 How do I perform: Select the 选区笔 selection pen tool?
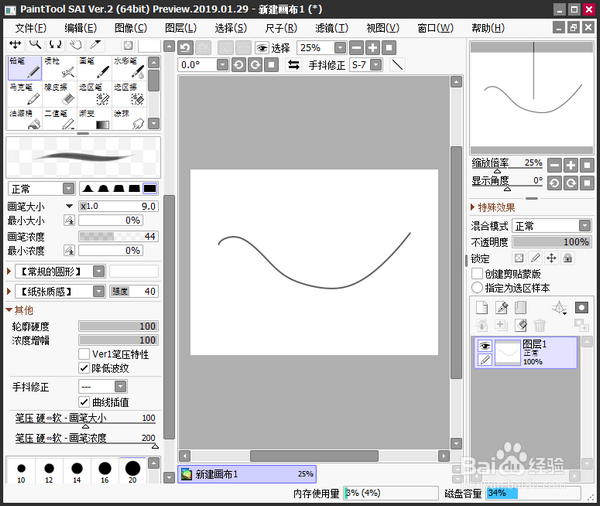tap(94, 94)
